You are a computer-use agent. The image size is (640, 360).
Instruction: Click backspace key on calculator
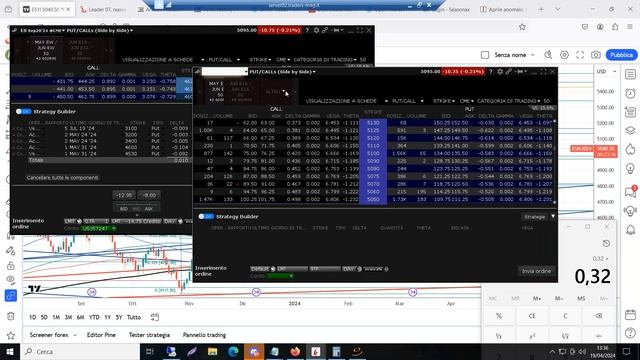point(599,316)
